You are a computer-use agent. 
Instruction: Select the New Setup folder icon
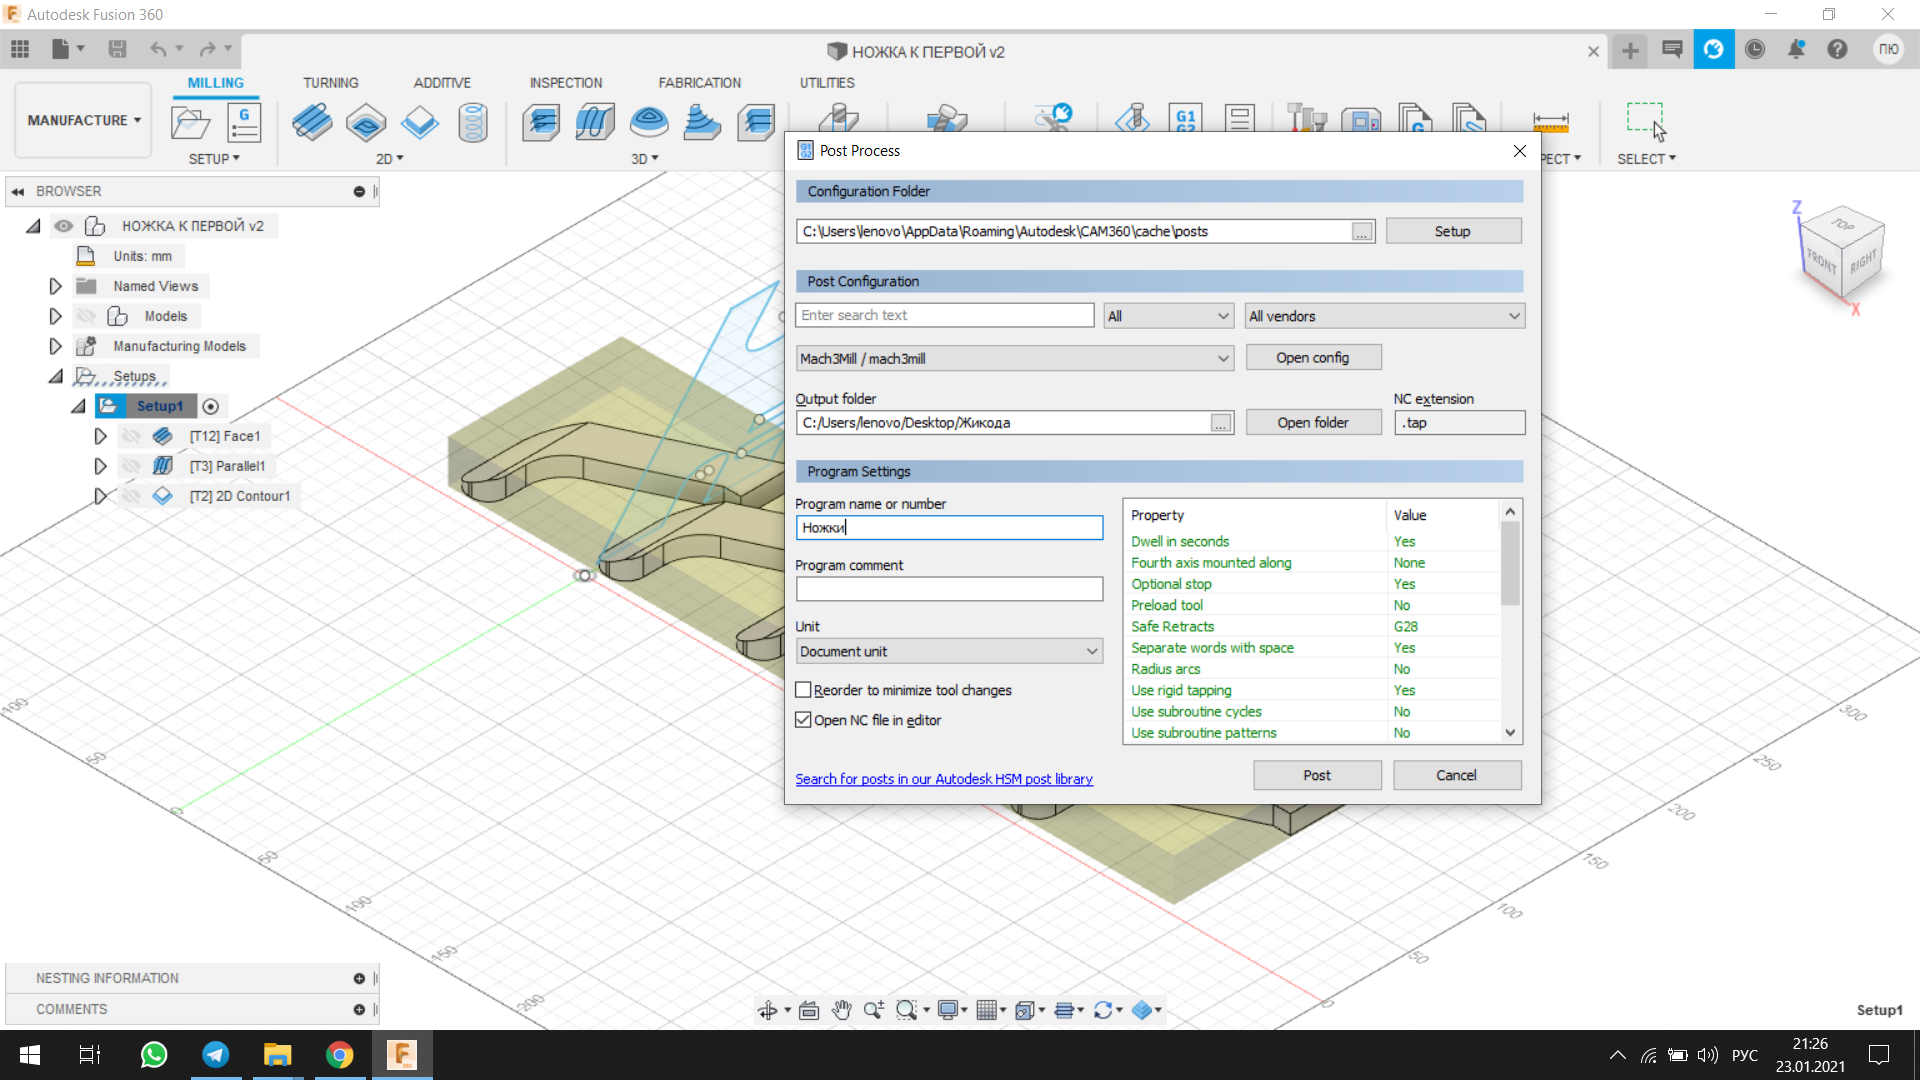(190, 123)
